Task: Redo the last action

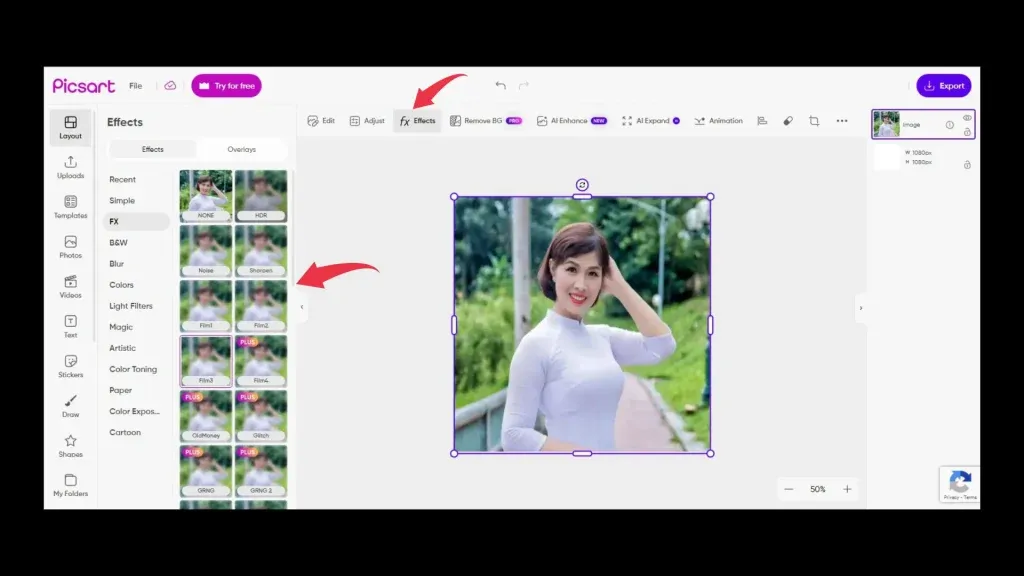Action: pos(524,86)
